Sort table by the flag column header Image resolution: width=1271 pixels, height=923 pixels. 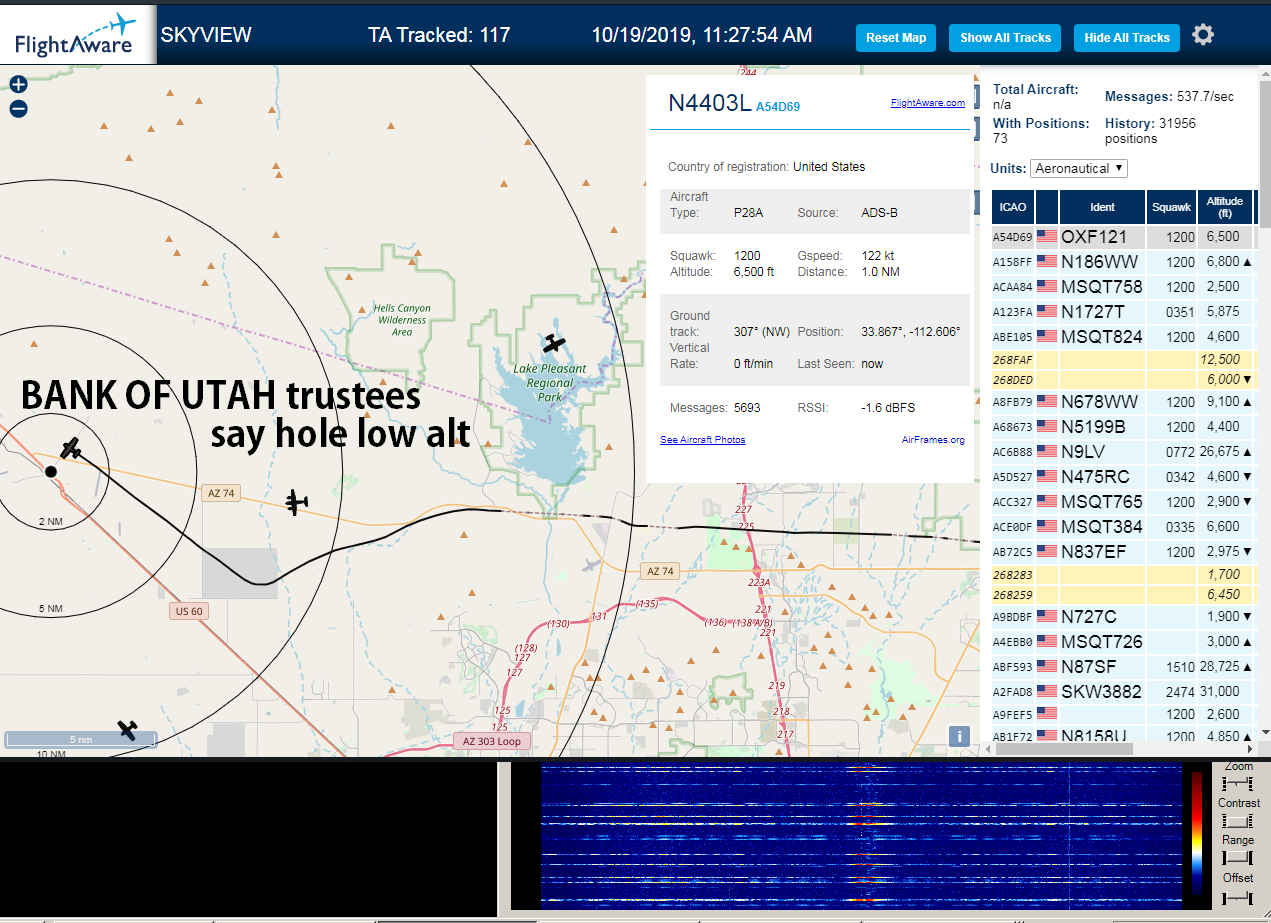(1047, 207)
